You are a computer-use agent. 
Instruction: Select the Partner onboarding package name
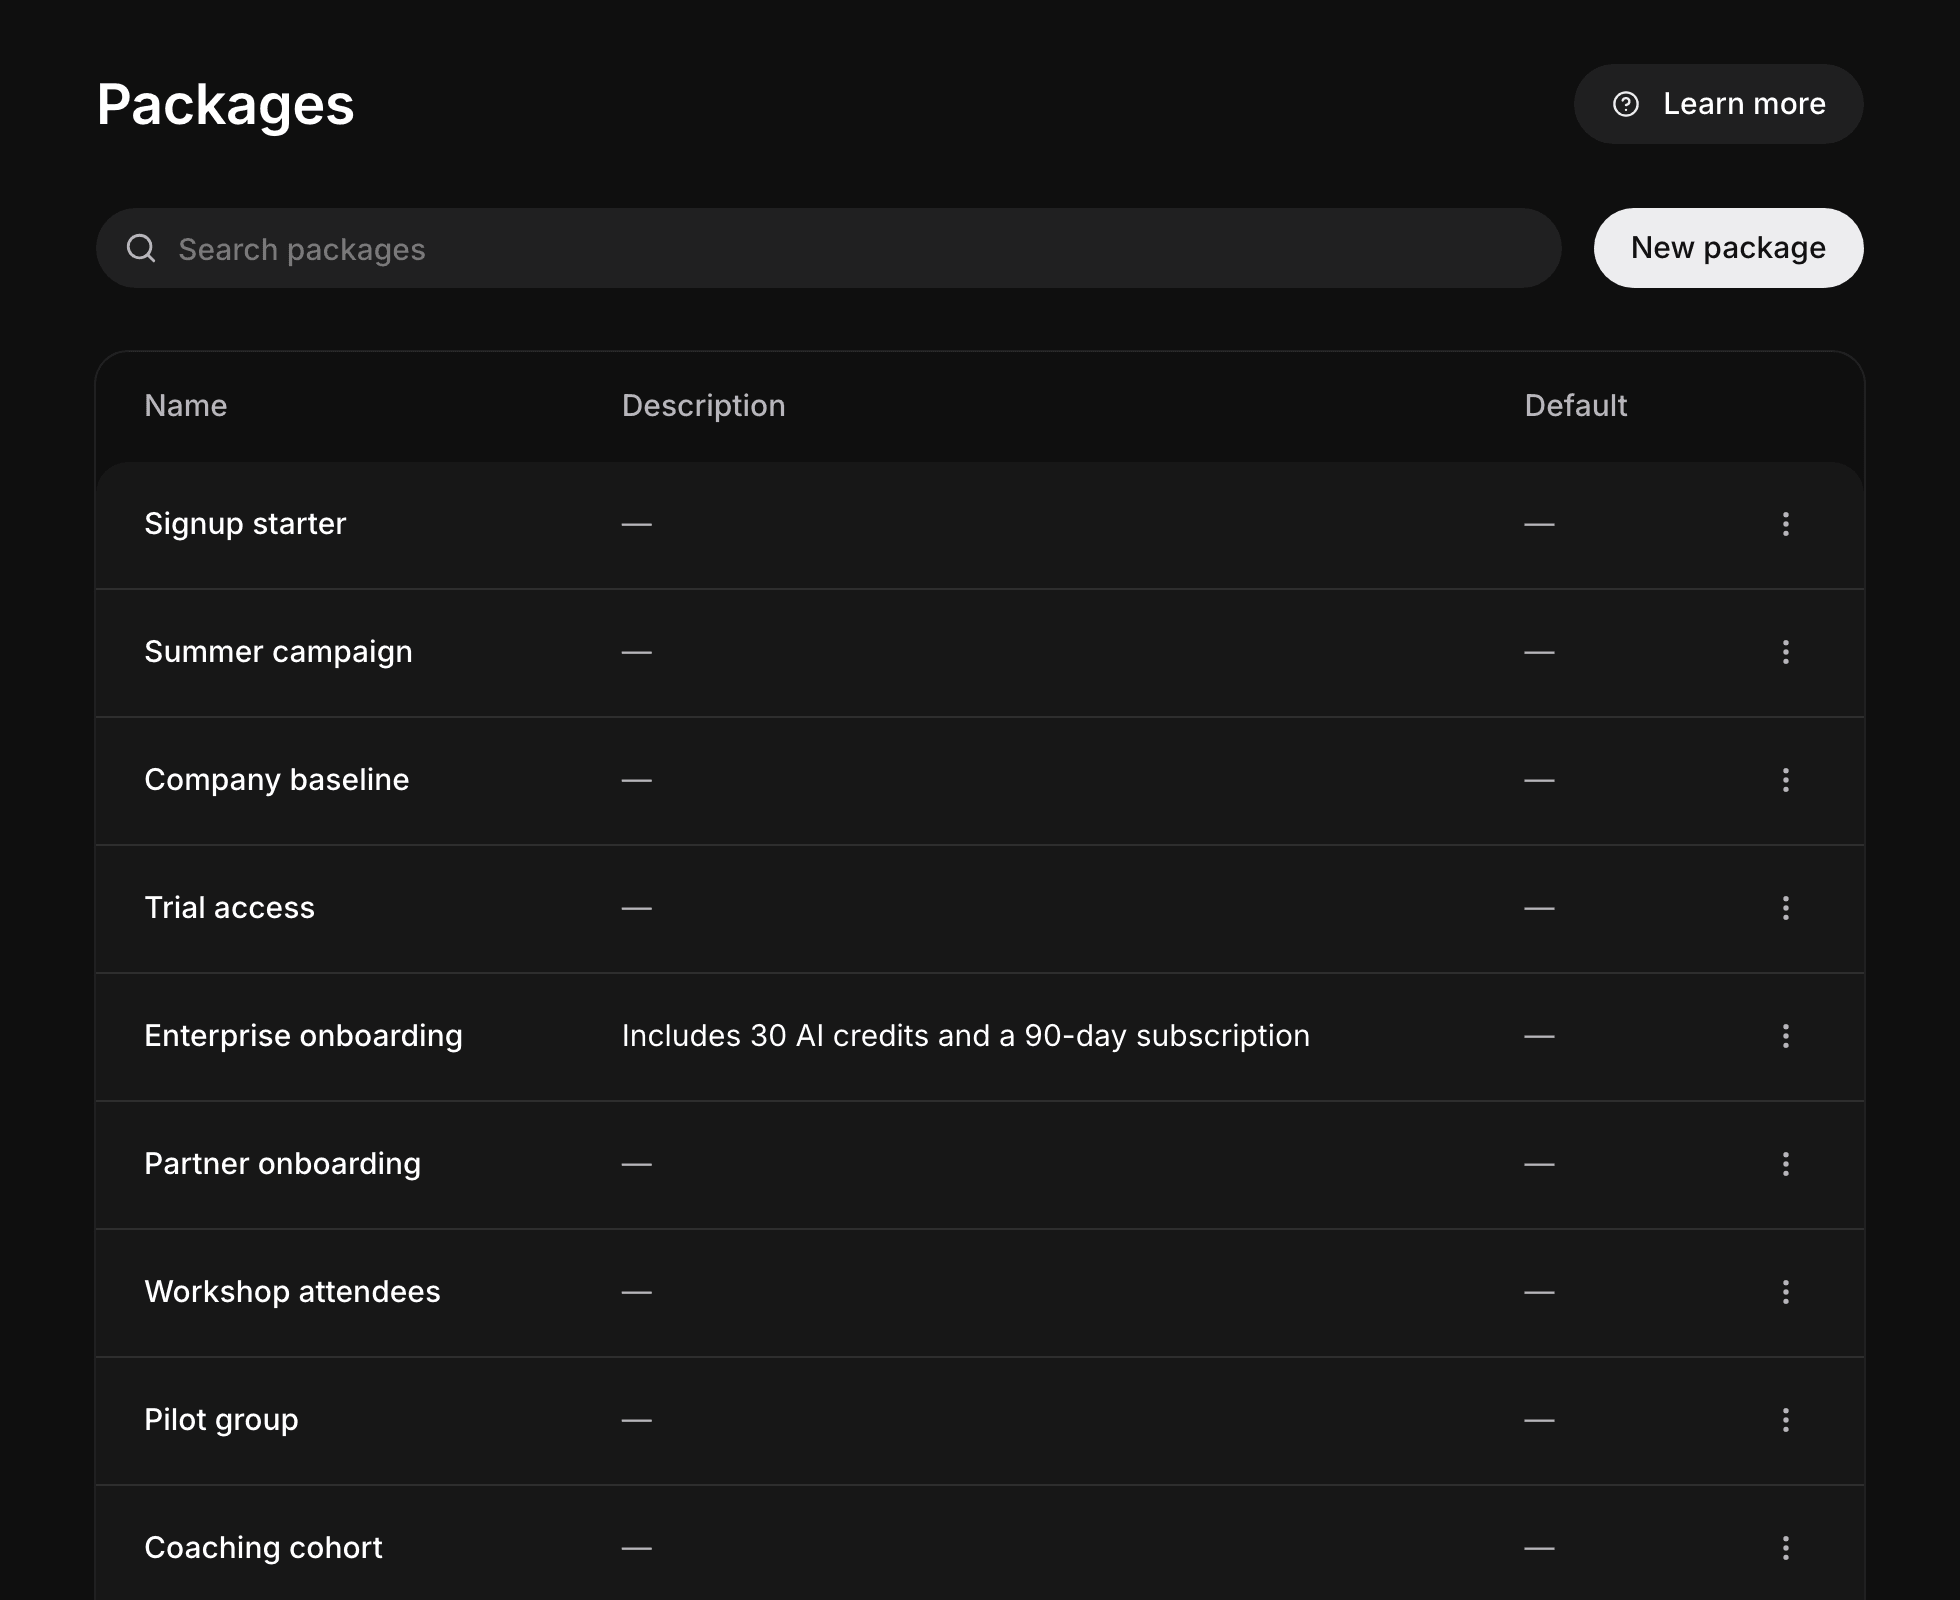(282, 1164)
